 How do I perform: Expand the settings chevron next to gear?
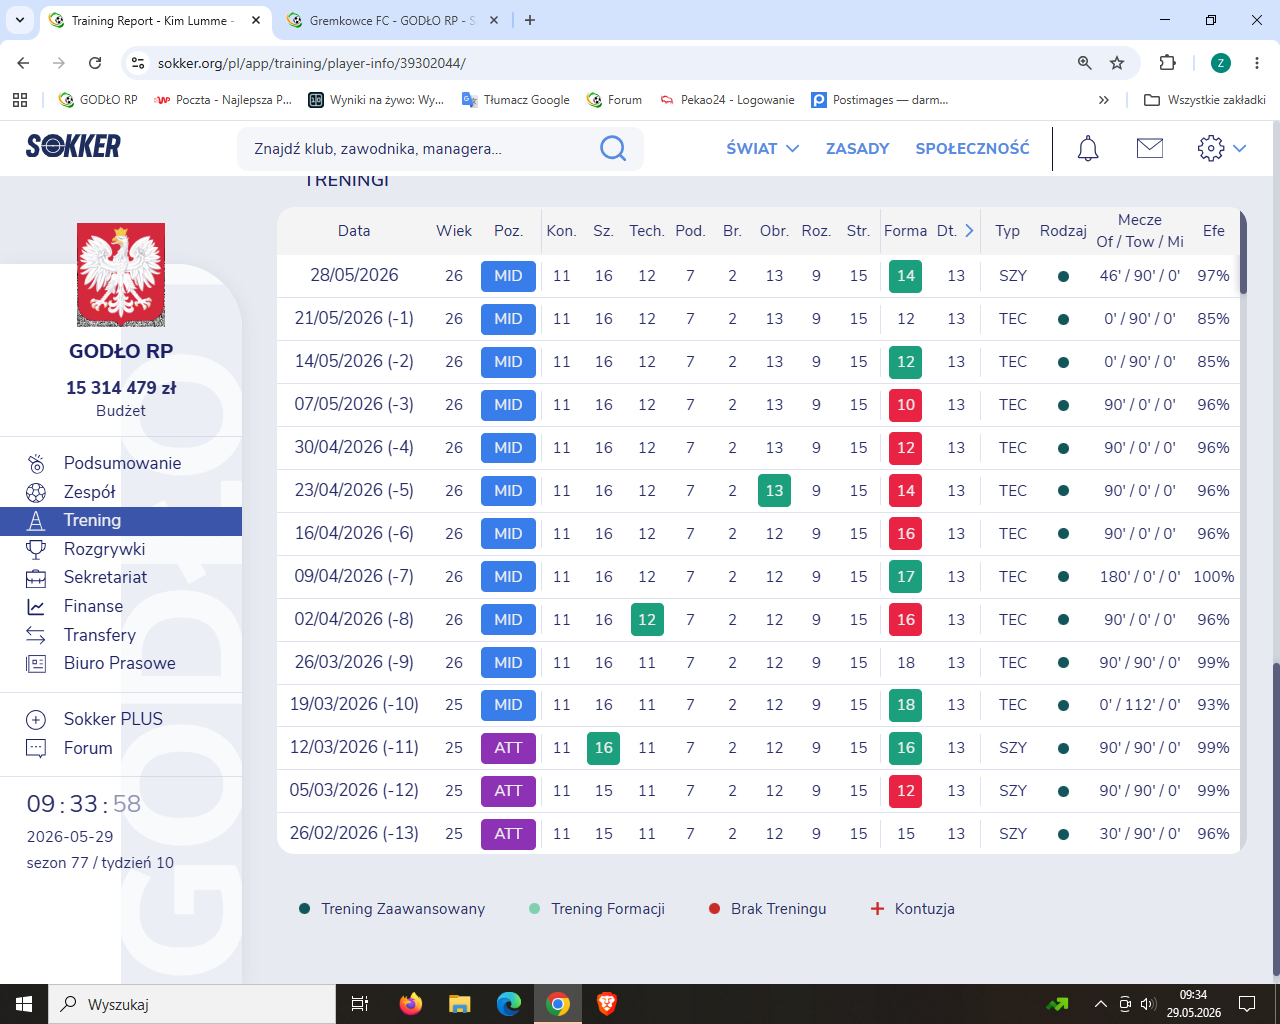pos(1240,148)
